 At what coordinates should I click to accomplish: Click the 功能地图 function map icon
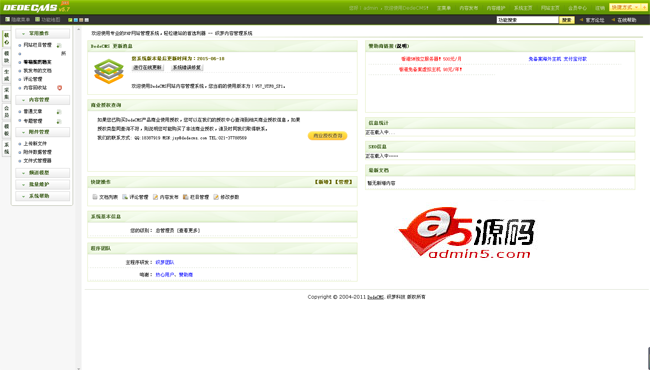tap(38, 19)
